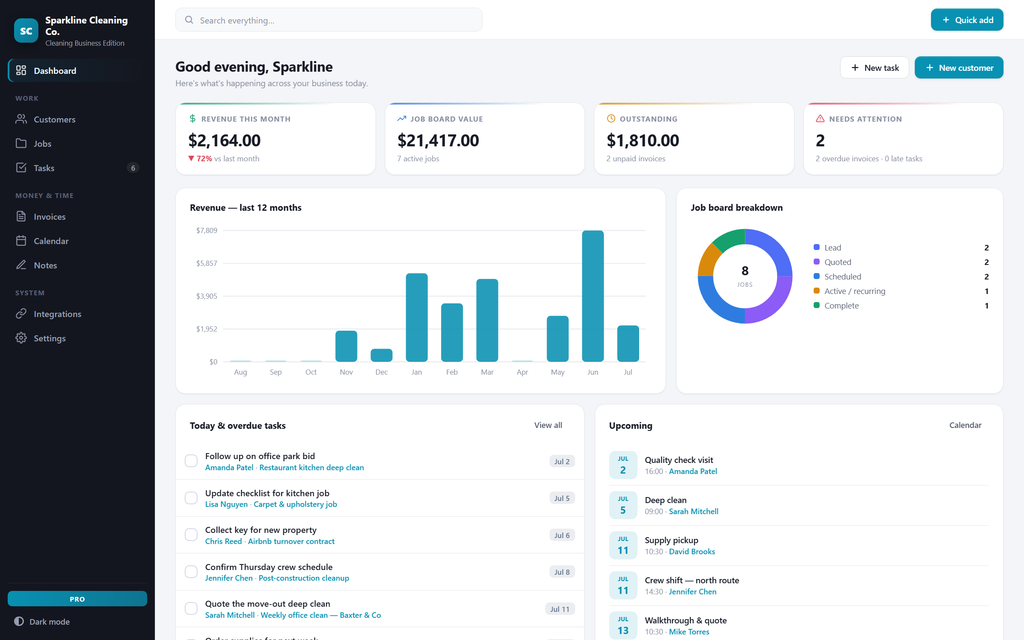Click the Outstanding $1,810.00 card
This screenshot has width=1024, height=640.
point(694,138)
